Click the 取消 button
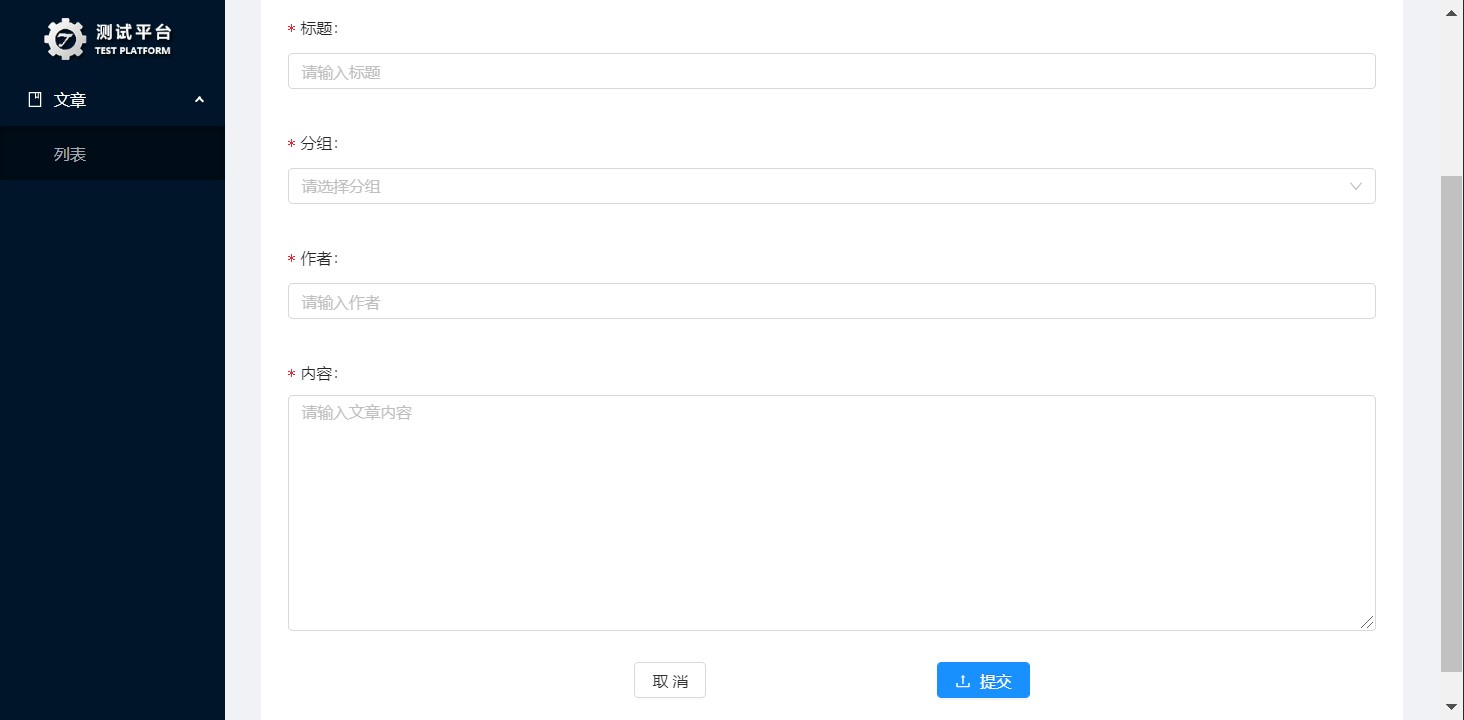Viewport: 1464px width, 720px height. [x=670, y=680]
